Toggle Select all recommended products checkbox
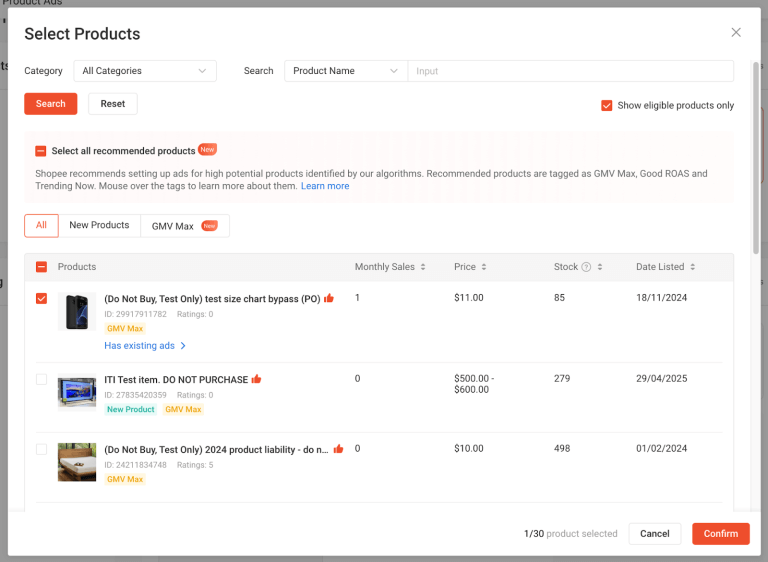 (x=41, y=151)
